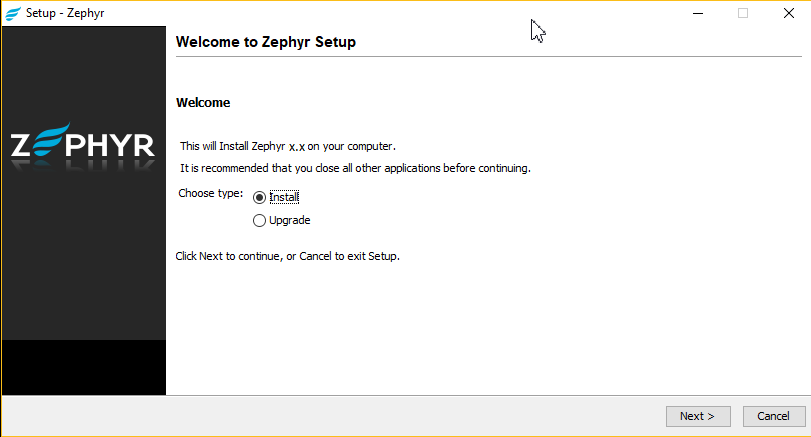The image size is (811, 437).
Task: Click the Zephyr icon in the title bar
Action: (13, 13)
